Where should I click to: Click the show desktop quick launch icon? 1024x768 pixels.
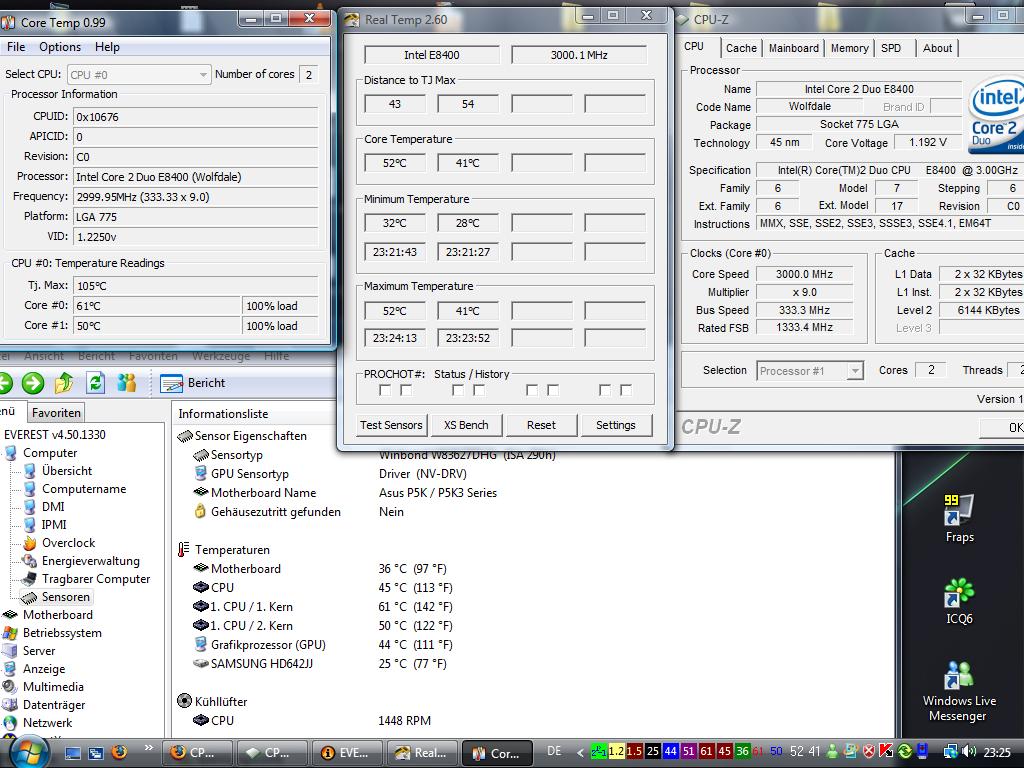click(x=73, y=753)
